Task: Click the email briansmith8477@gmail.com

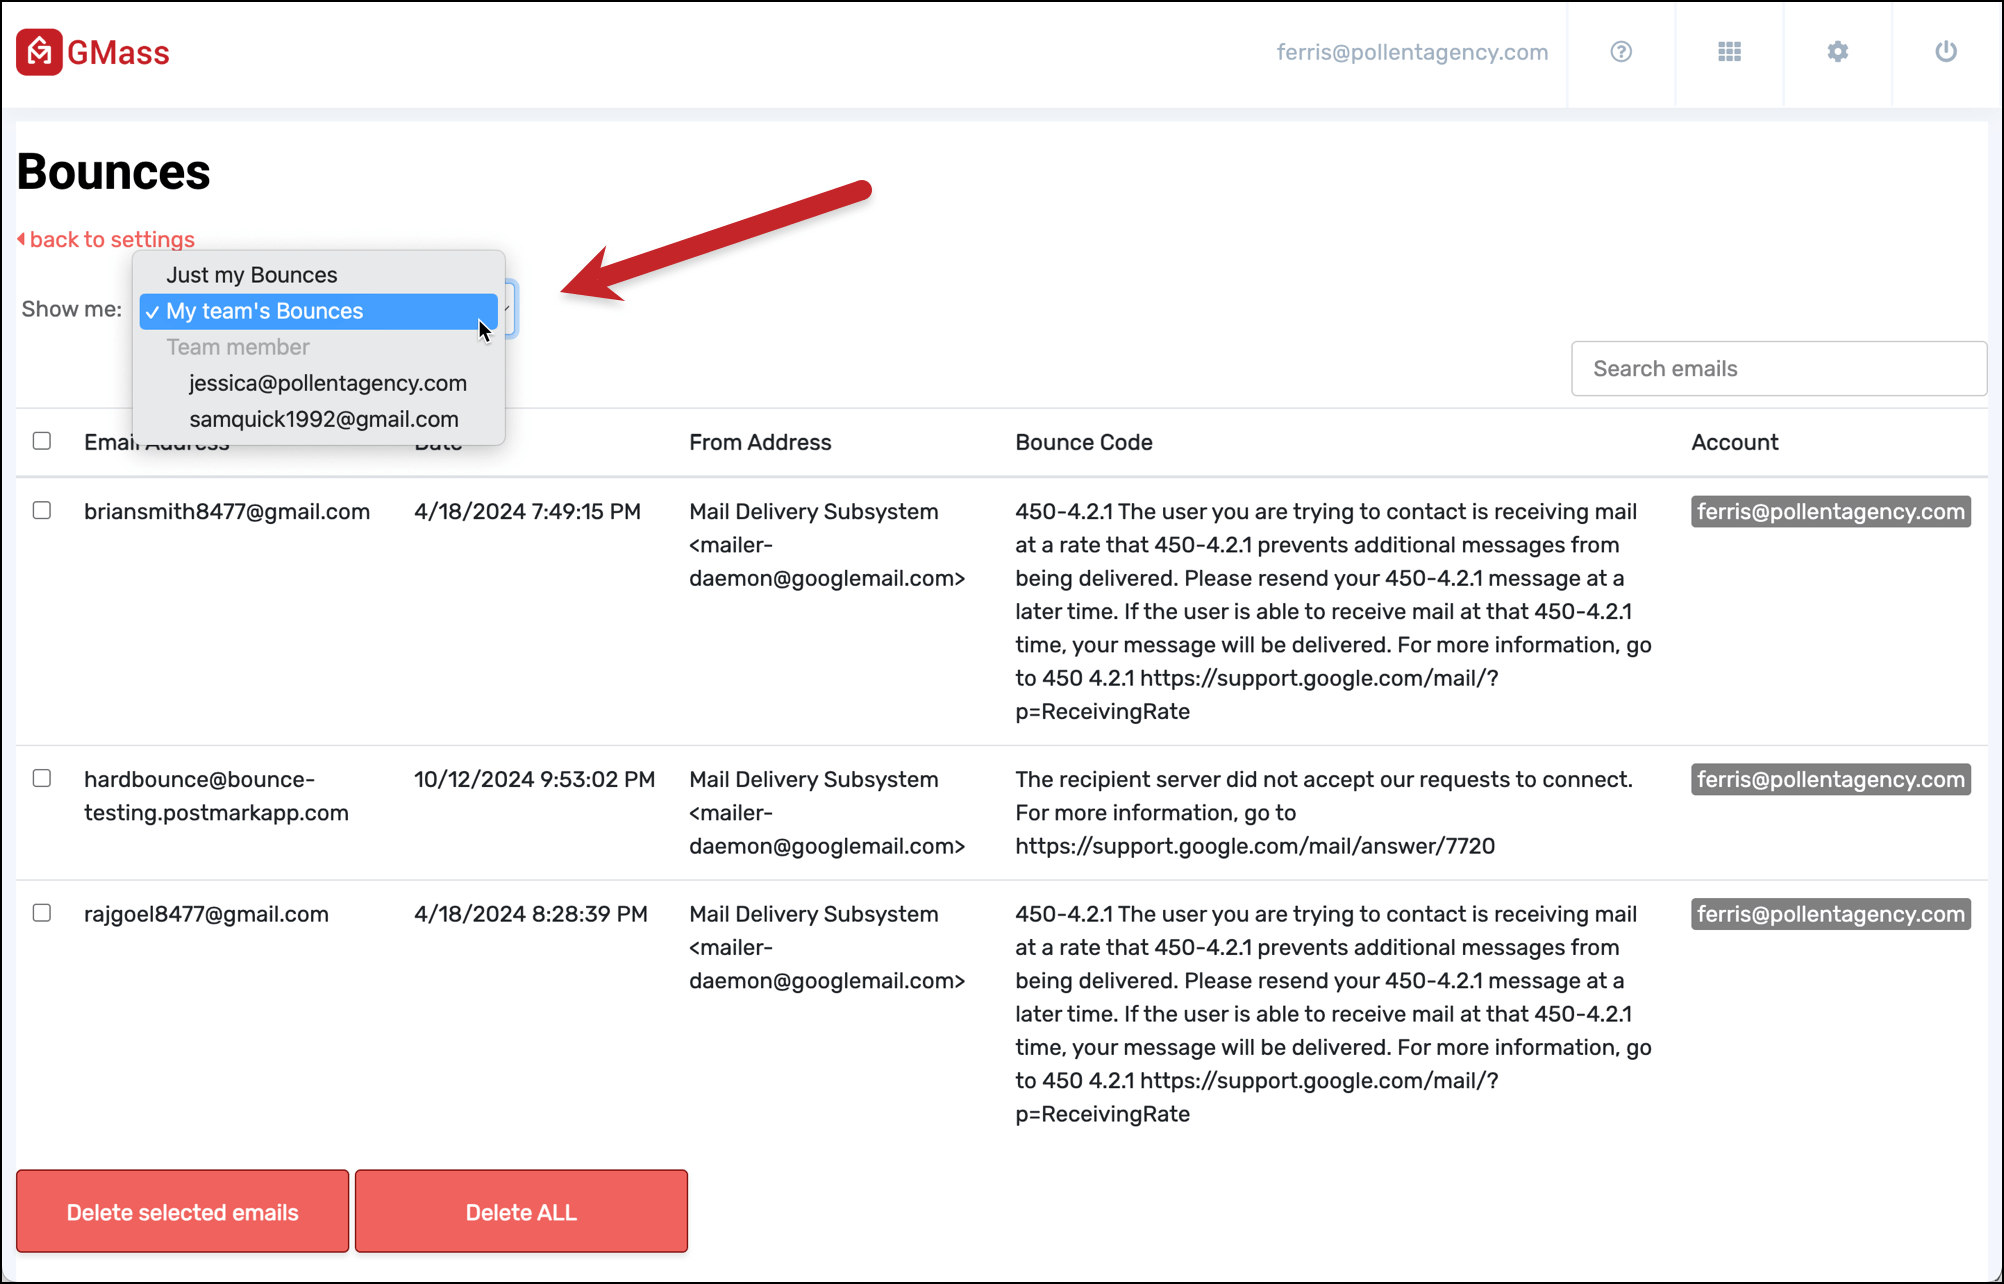Action: click(227, 512)
